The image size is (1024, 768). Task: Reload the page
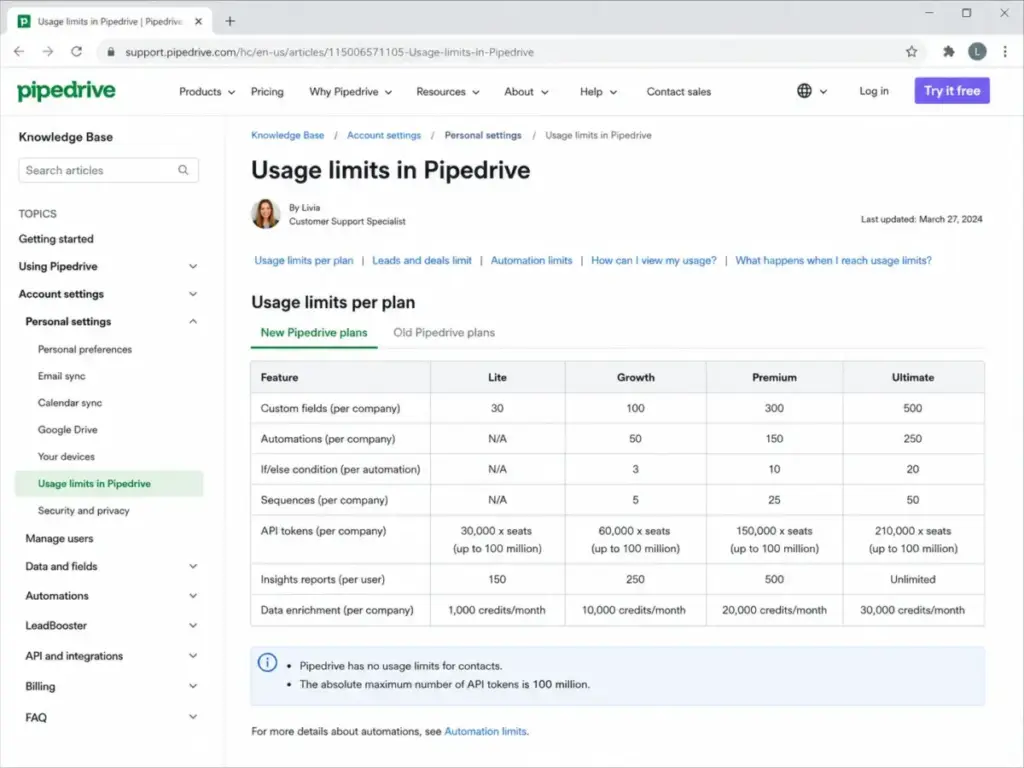pyautogui.click(x=76, y=52)
